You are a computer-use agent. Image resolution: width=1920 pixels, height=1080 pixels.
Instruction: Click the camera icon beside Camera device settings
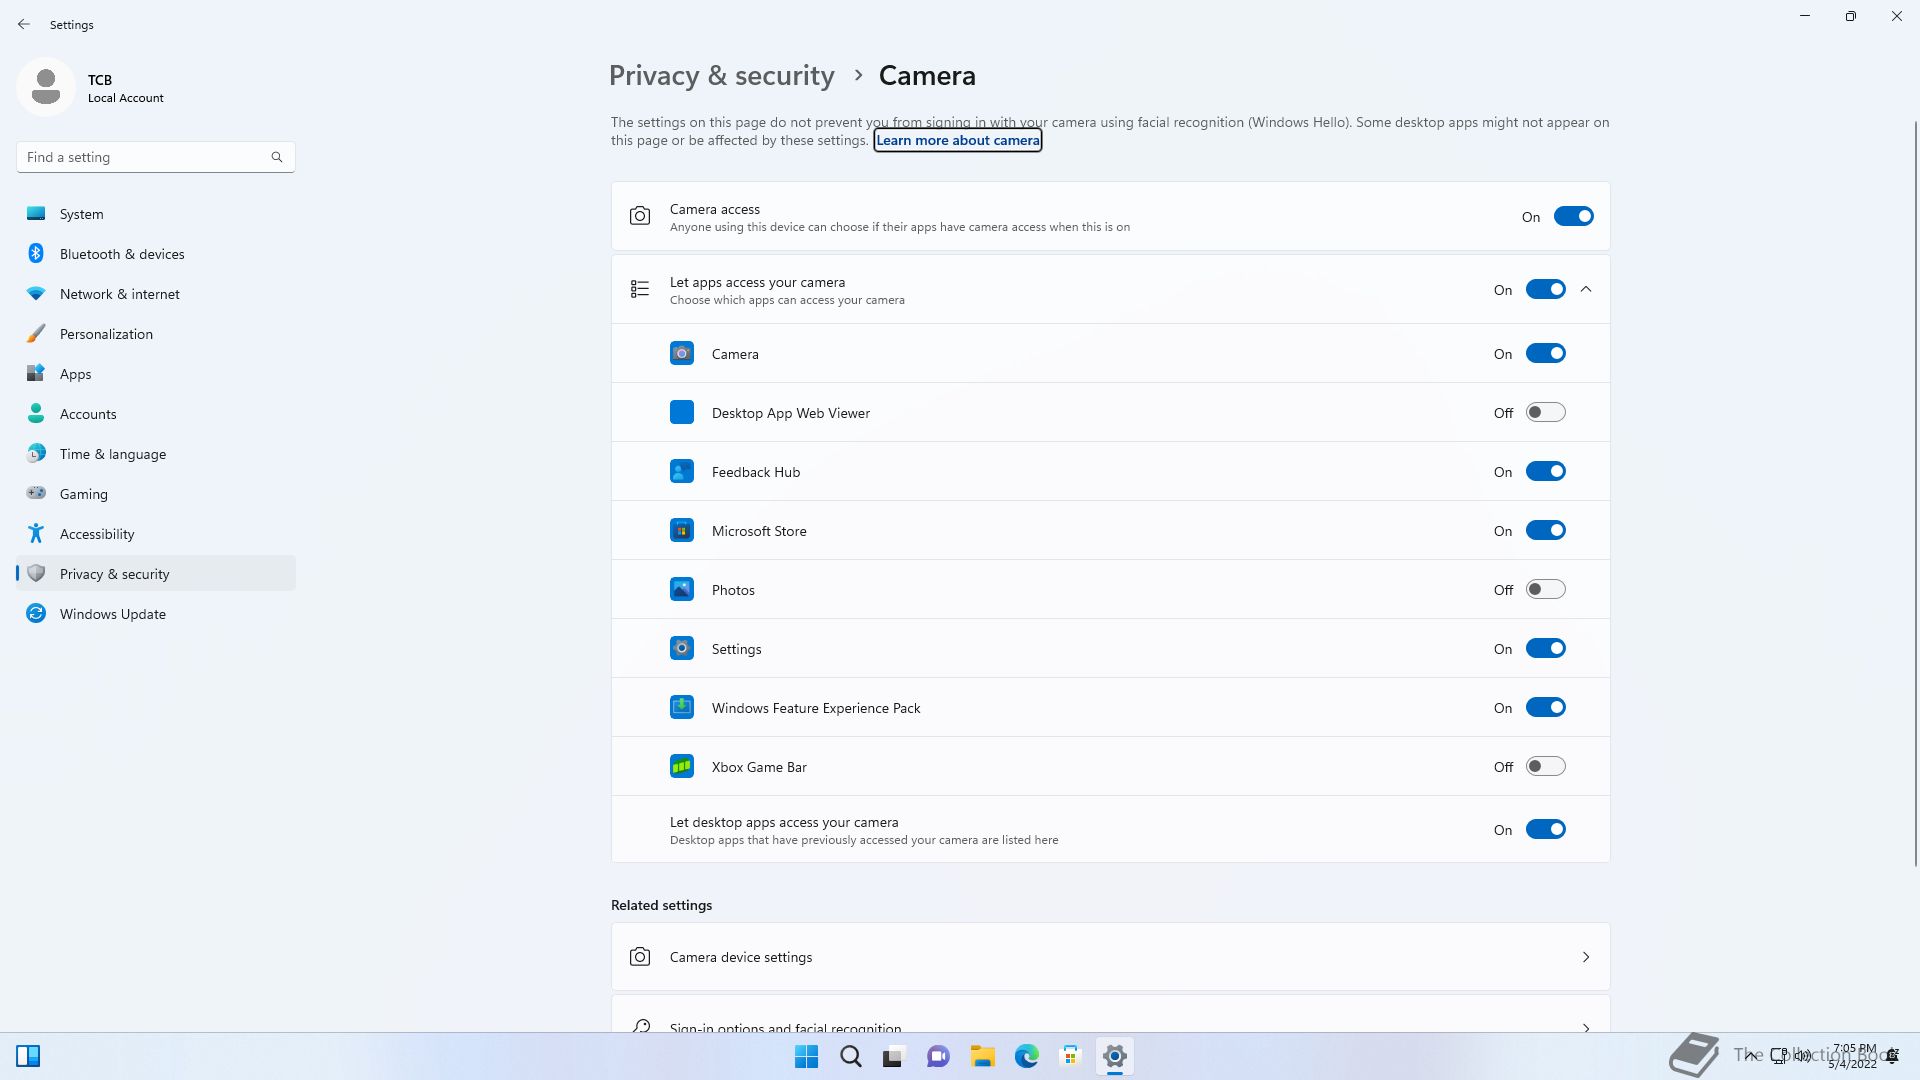pos(640,957)
